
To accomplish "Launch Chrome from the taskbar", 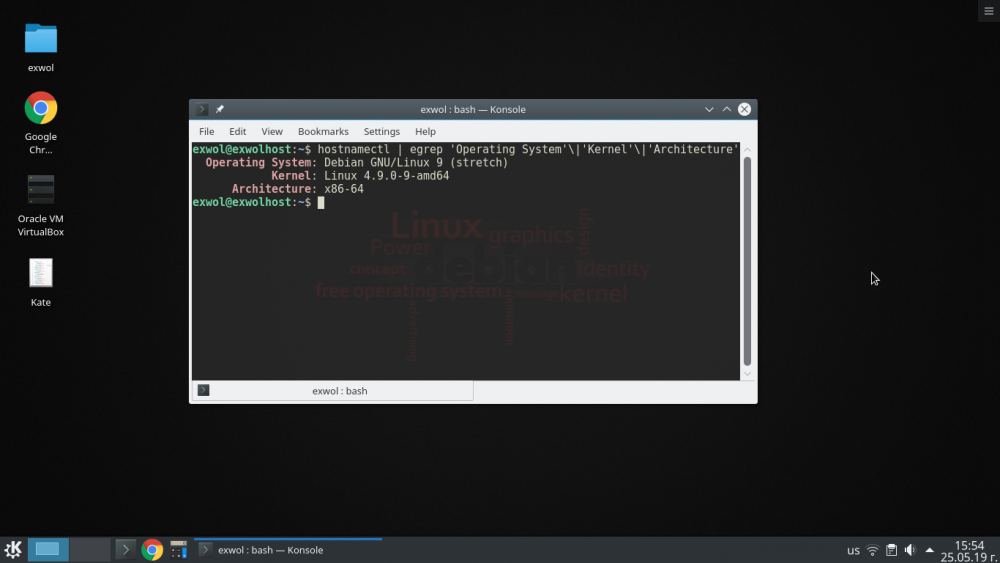I will pos(152,549).
